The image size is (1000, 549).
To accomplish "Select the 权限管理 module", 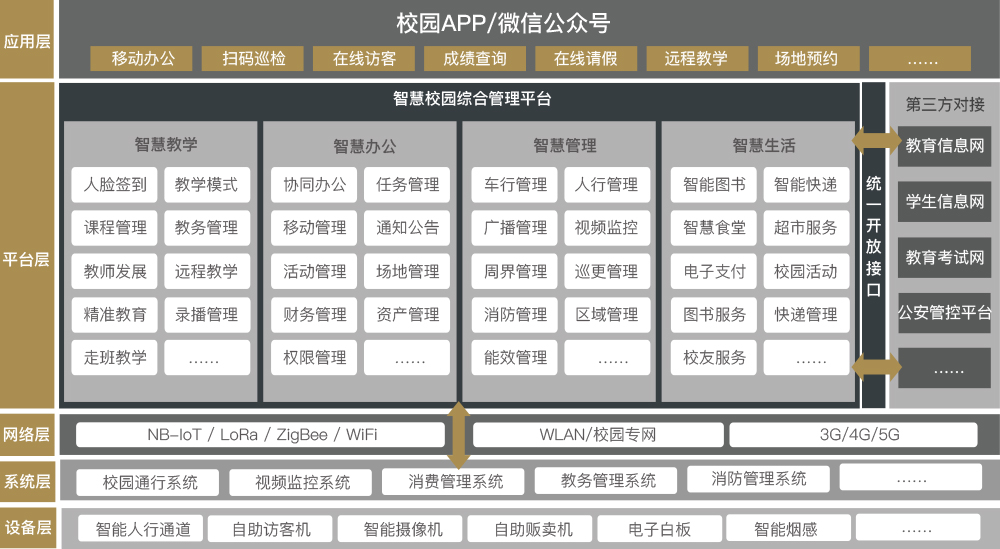I will (314, 357).
